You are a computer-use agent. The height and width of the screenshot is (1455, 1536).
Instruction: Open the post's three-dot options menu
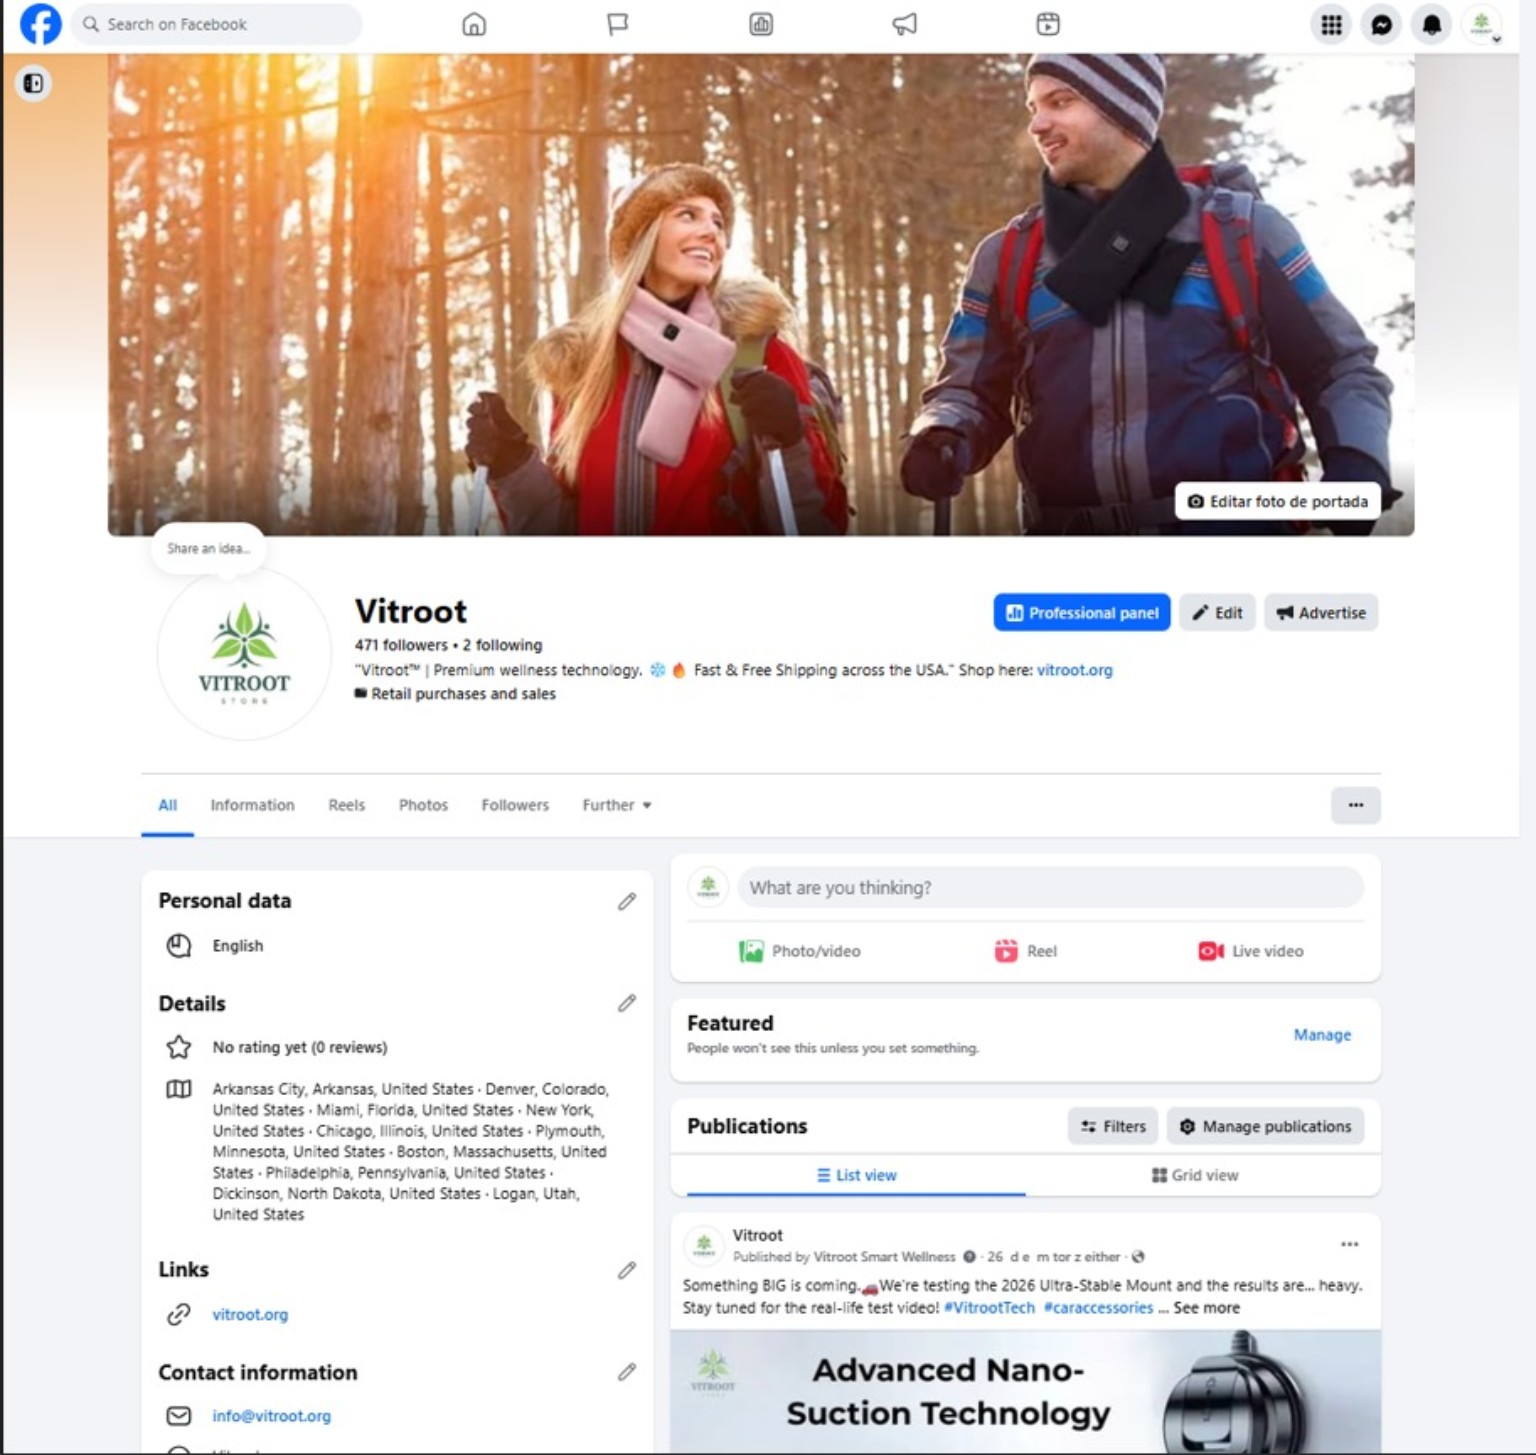[x=1349, y=1245]
